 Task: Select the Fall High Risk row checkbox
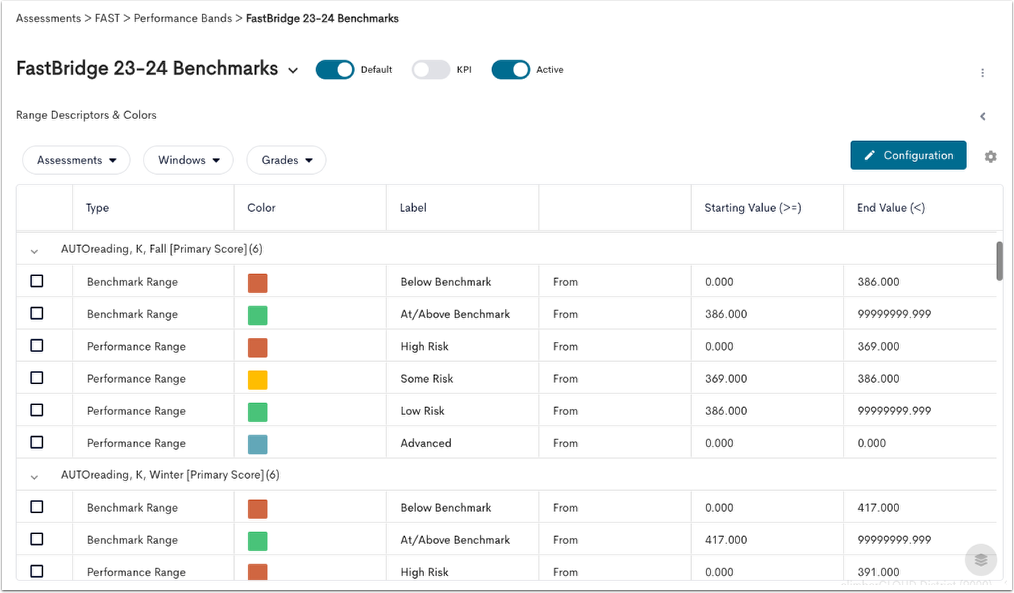pyautogui.click(x=37, y=346)
